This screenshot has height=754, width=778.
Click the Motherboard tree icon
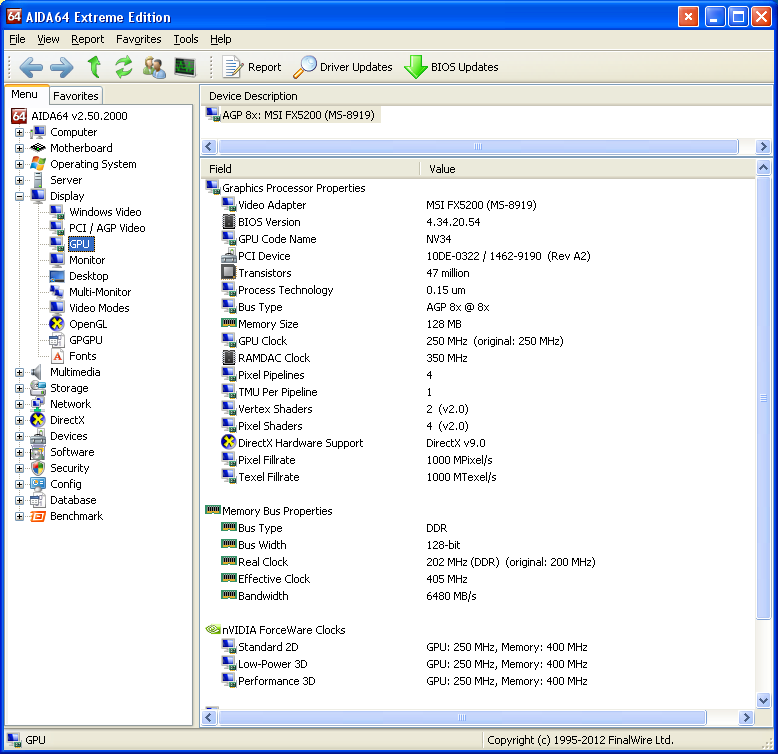pyautogui.click(x=38, y=148)
